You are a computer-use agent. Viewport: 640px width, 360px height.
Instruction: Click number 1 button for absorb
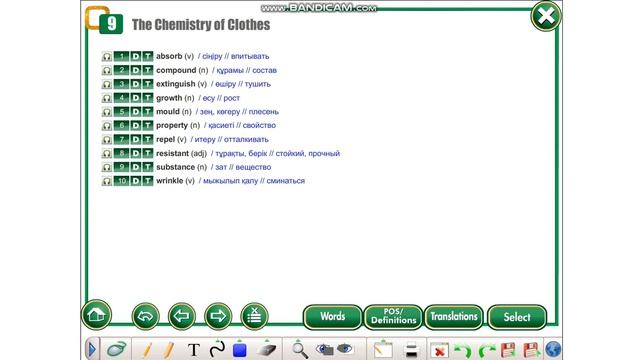click(122, 56)
